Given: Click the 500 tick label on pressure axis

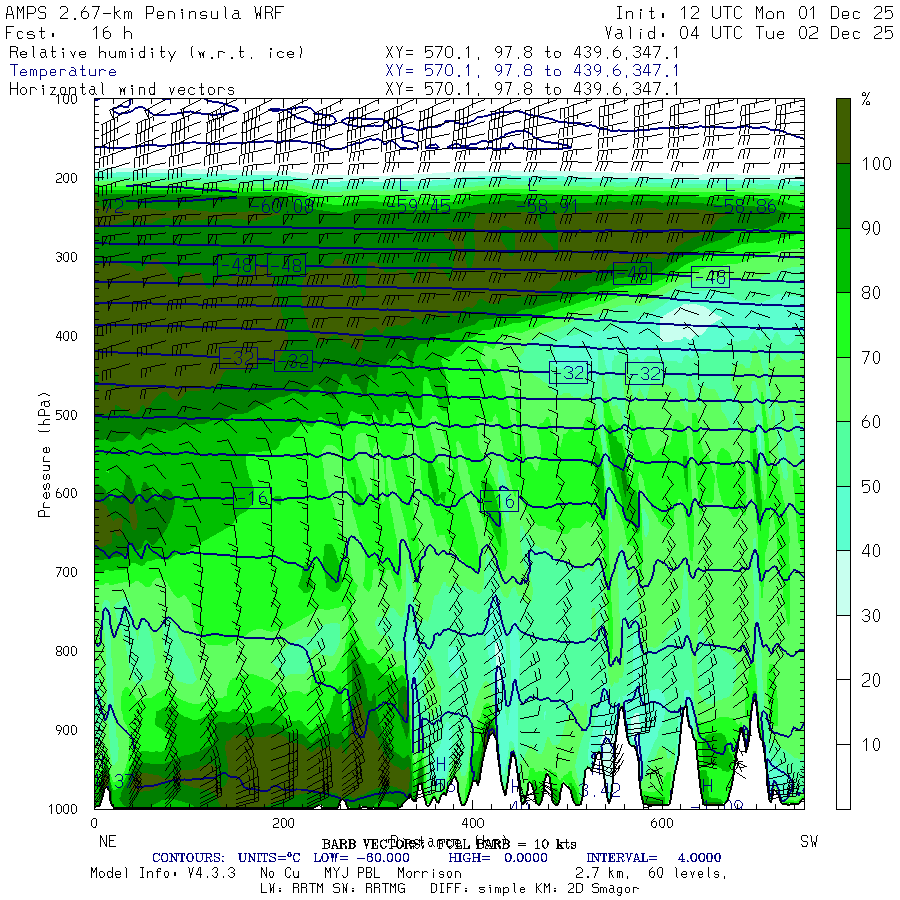Looking at the screenshot, I should [65, 415].
